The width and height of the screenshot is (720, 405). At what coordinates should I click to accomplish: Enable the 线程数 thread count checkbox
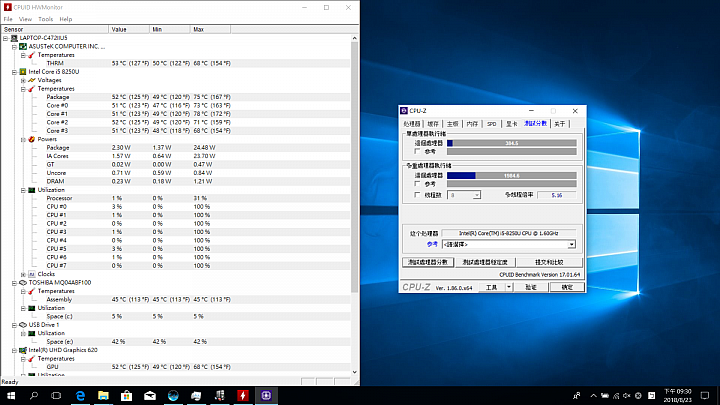[x=417, y=195]
